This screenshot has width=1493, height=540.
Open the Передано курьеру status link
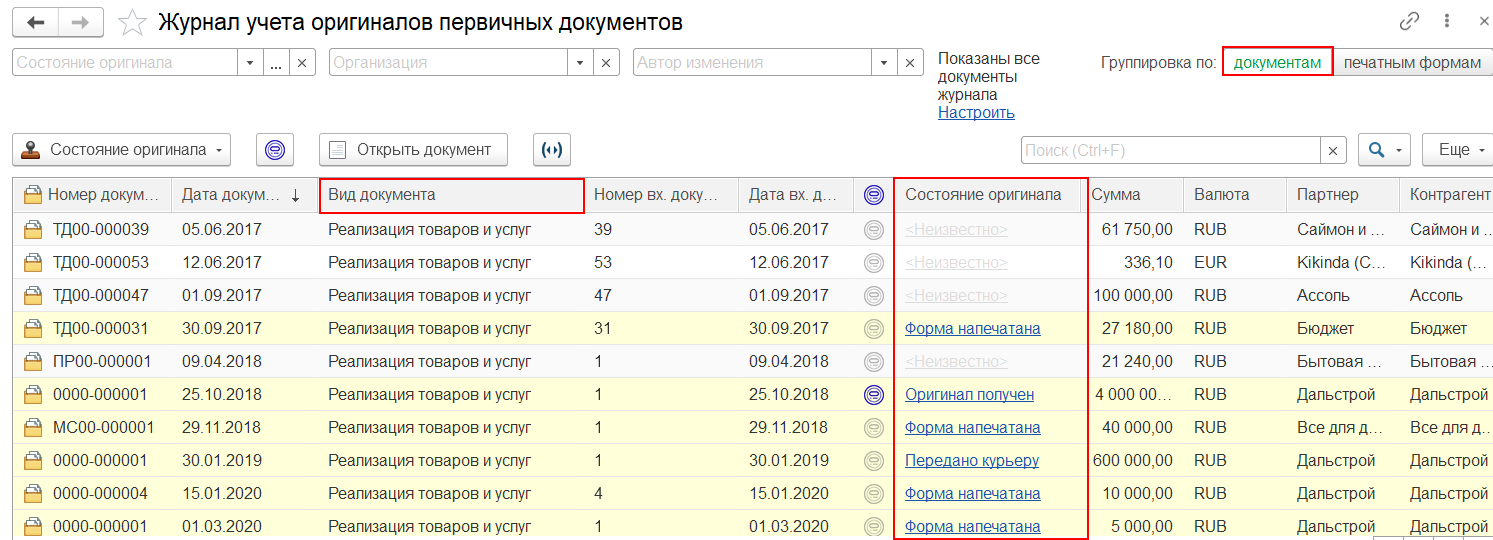(x=972, y=460)
